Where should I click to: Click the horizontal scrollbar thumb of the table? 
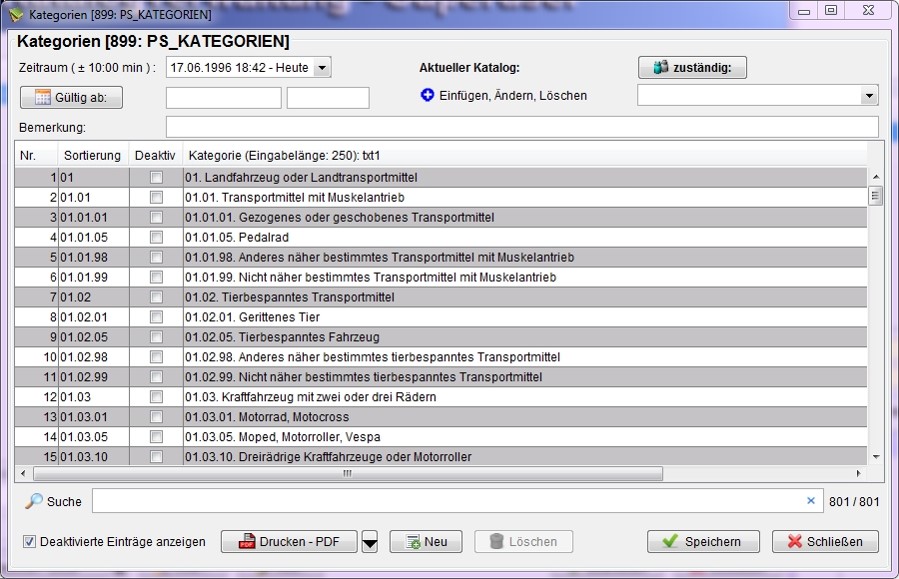348,474
